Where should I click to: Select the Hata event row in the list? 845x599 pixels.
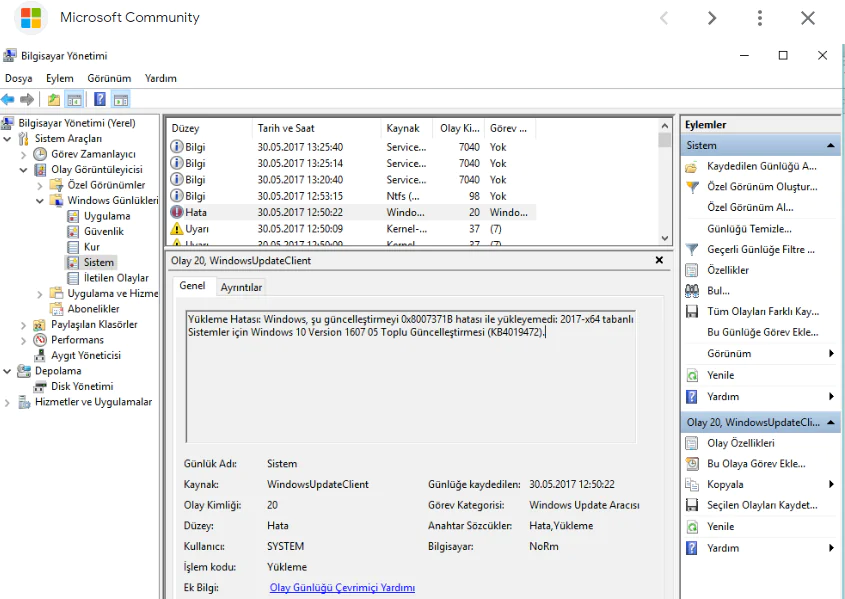click(300, 212)
